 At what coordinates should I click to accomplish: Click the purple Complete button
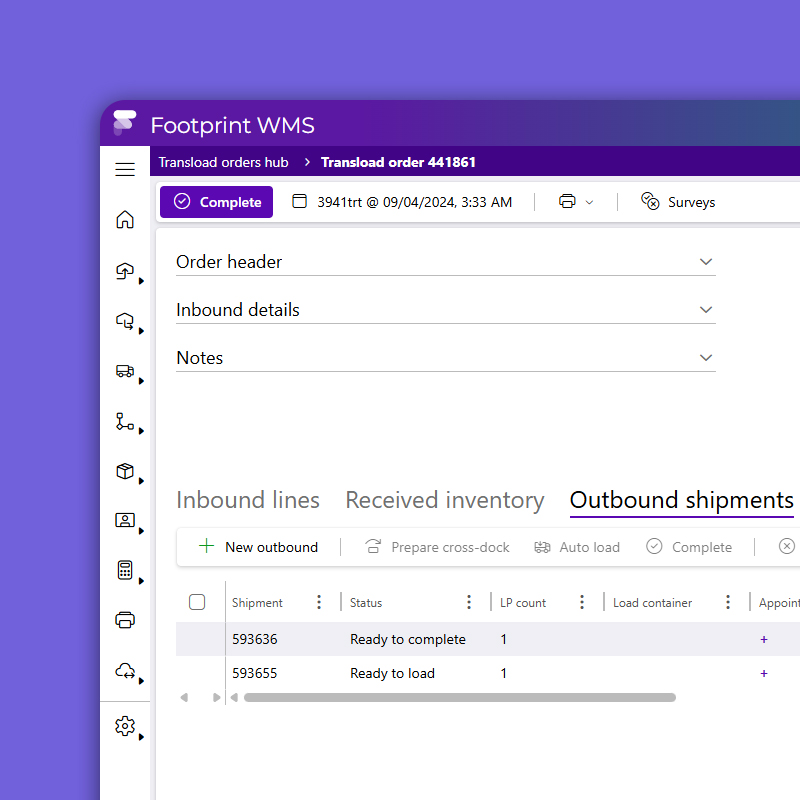coord(217,202)
